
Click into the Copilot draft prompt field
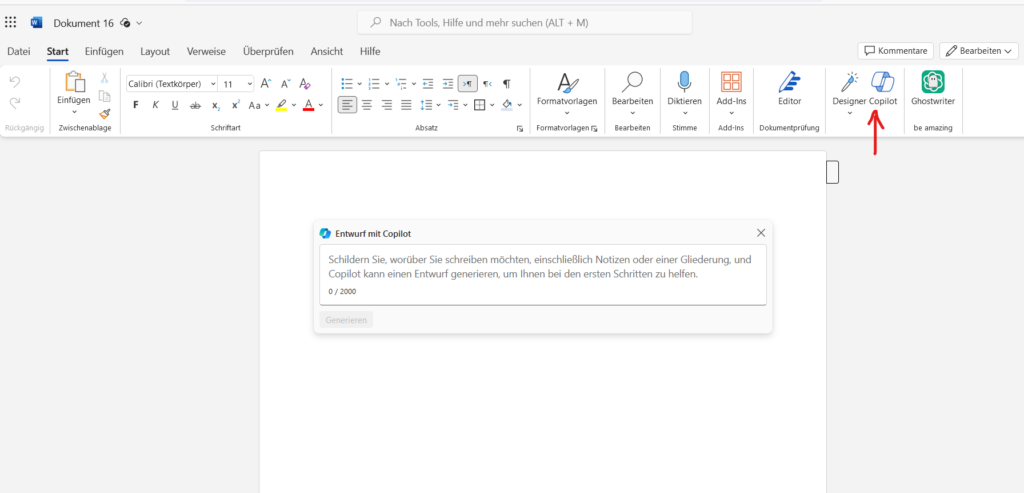pos(543,274)
